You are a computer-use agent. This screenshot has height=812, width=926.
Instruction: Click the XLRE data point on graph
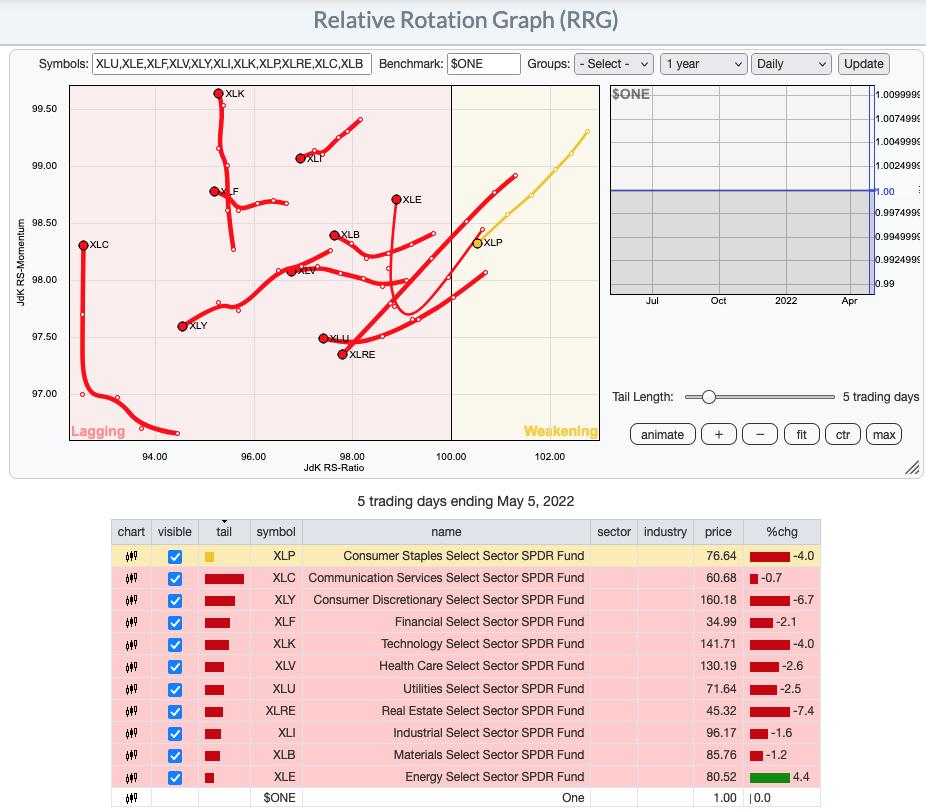pos(343,354)
